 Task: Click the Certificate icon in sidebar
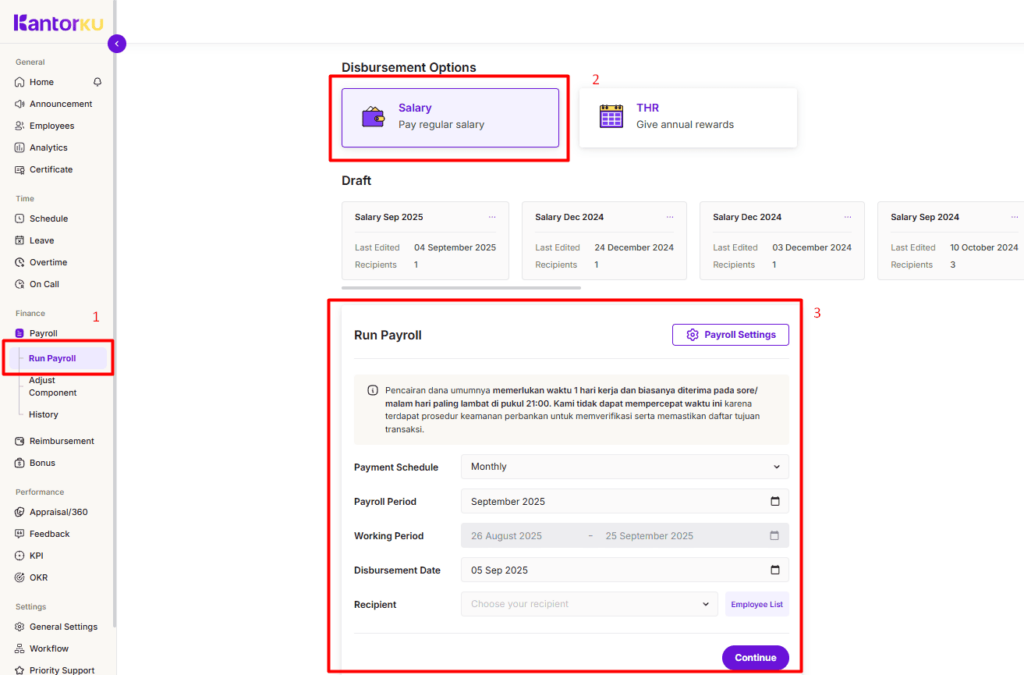point(20,170)
